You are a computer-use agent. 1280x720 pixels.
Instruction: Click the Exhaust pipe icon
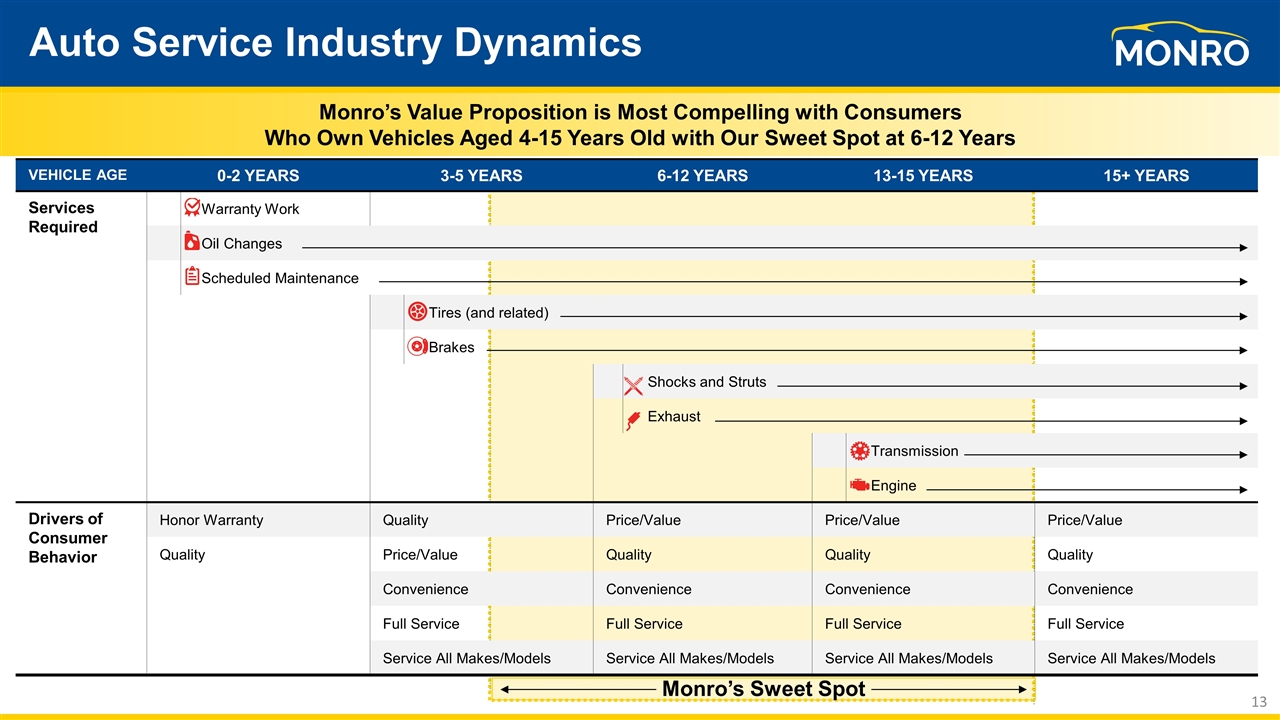click(x=632, y=419)
